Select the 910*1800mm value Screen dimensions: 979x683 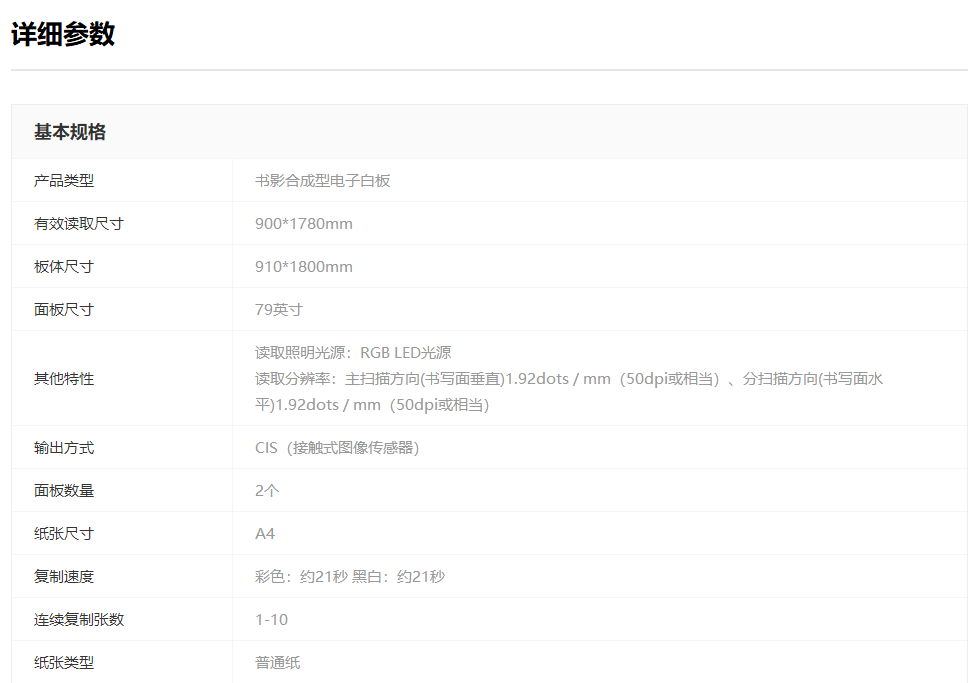point(303,267)
